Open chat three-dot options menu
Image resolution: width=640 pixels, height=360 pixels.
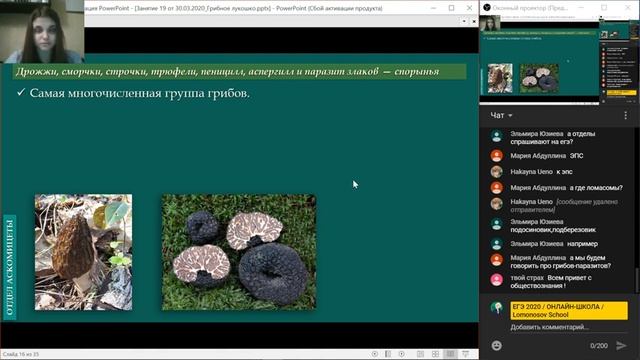[x=625, y=116]
